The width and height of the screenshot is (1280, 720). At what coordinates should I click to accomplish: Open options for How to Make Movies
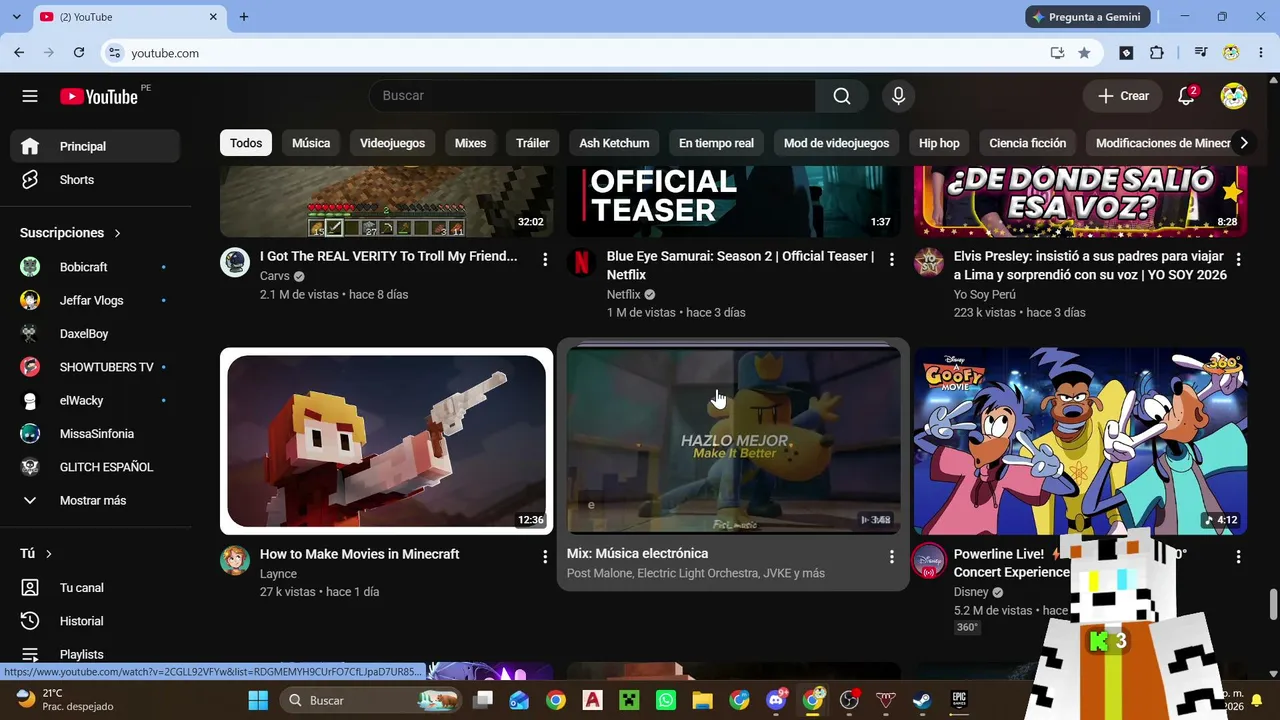545,556
